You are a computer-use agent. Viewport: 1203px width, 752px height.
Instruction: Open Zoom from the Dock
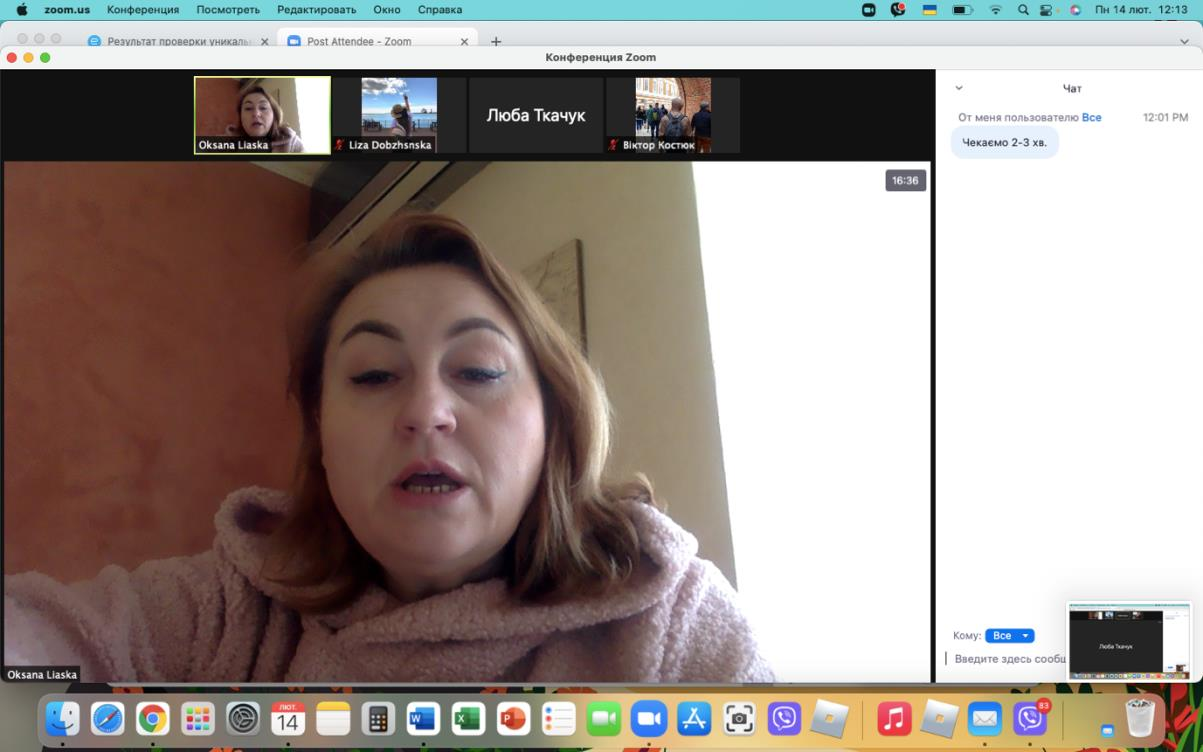[x=649, y=718]
